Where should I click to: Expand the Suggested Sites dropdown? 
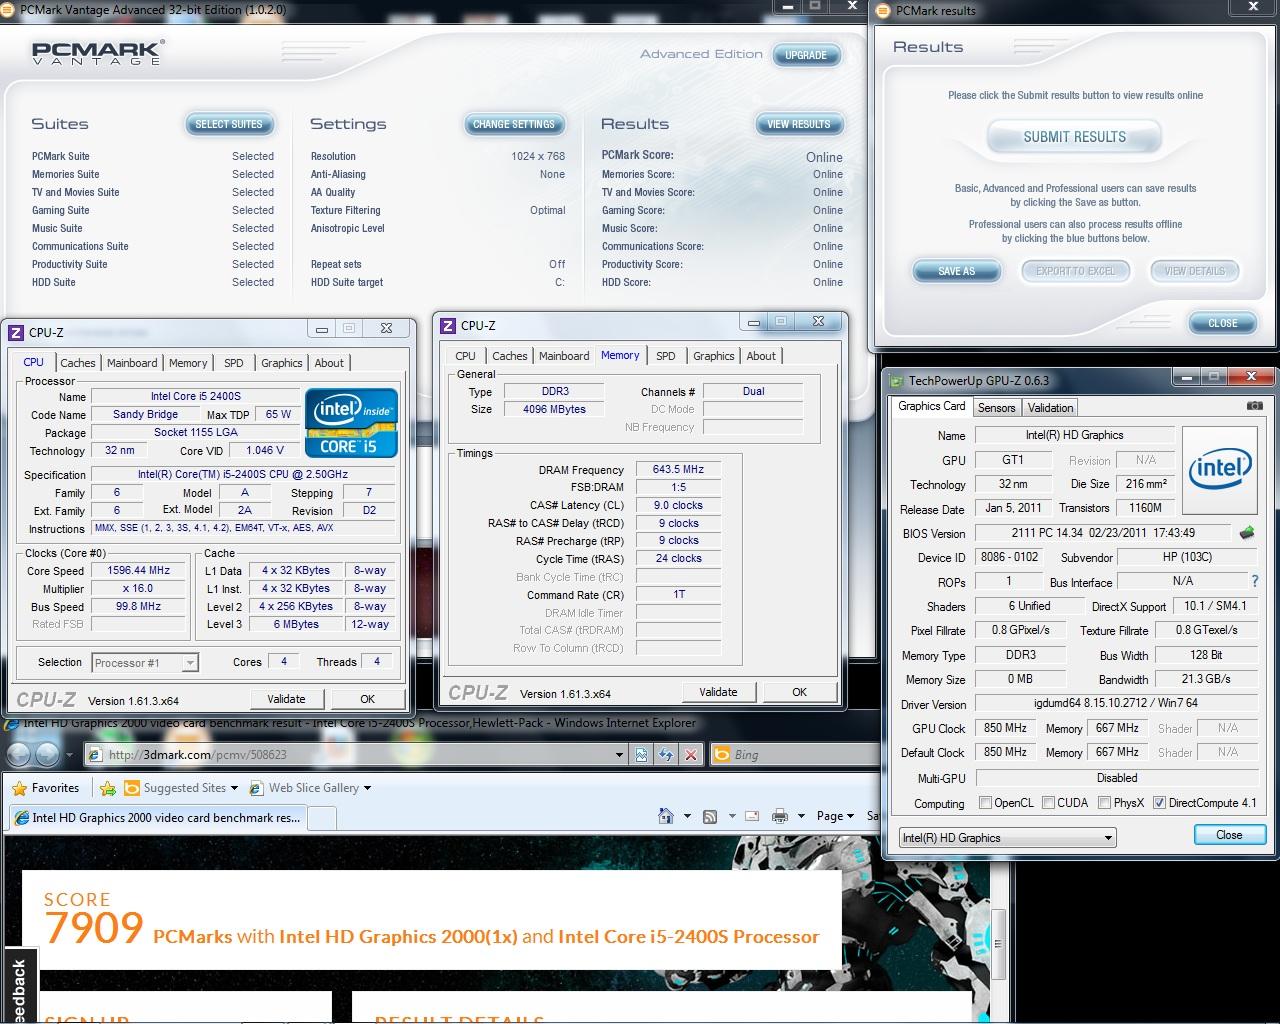[x=234, y=788]
